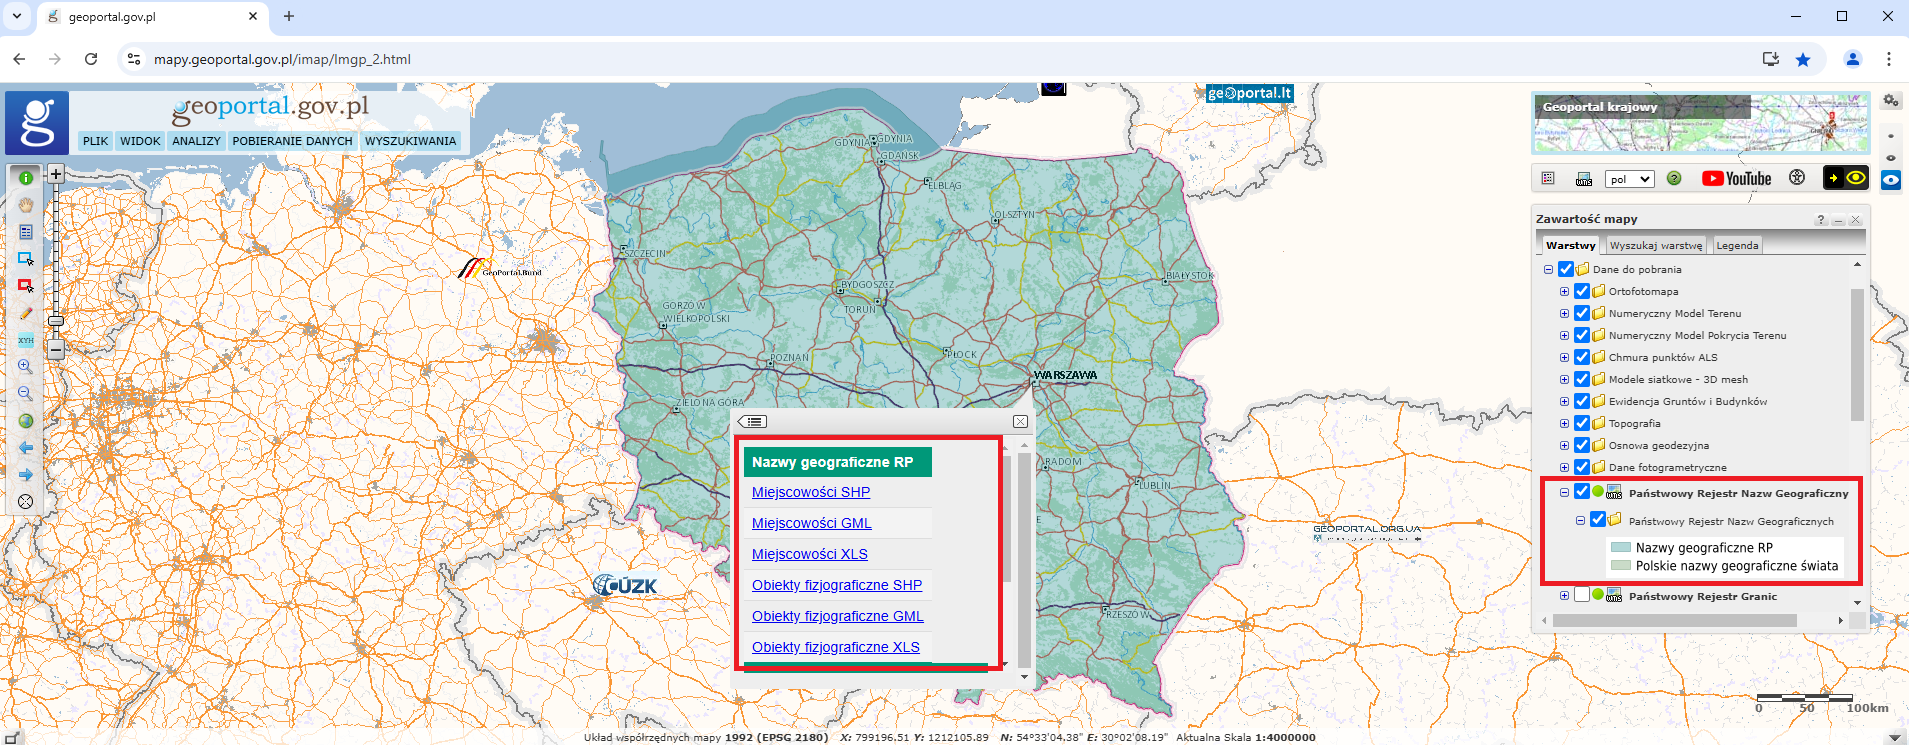The width and height of the screenshot is (1909, 745).
Task: Open the POBIERANIE DANYCH menu
Action: click(292, 141)
